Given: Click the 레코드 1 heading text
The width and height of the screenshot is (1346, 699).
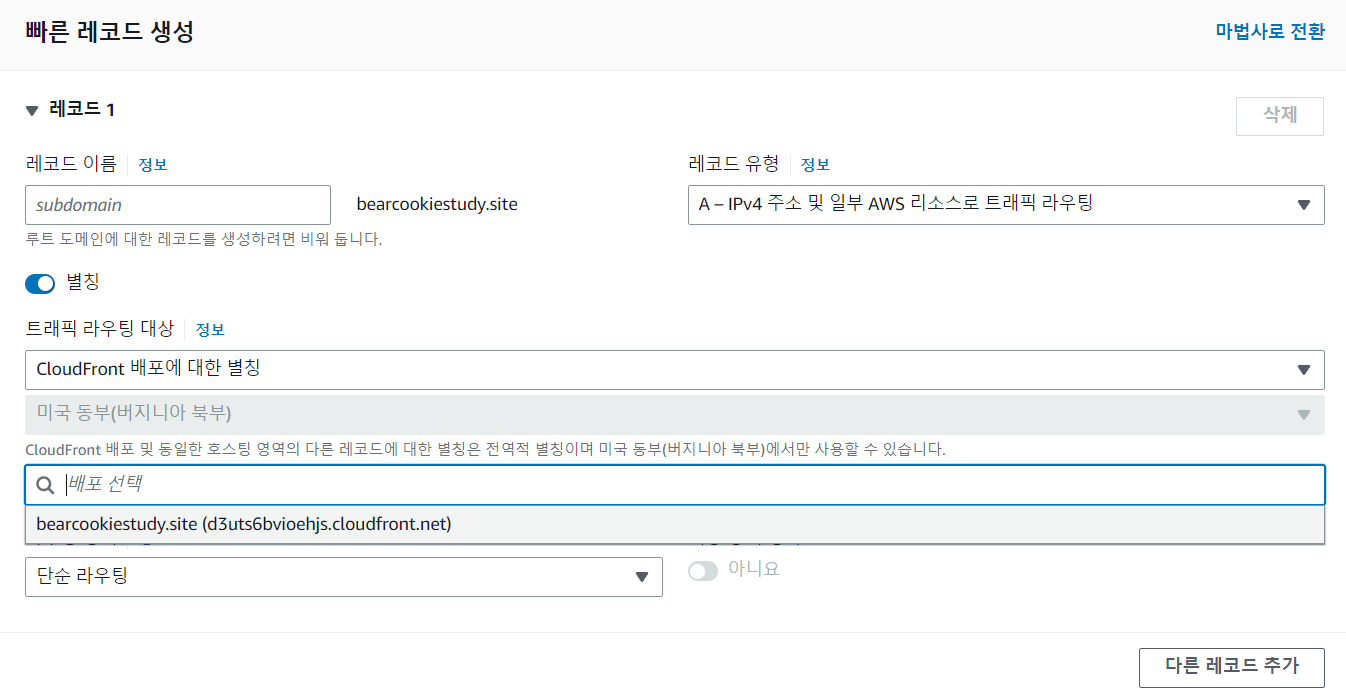Looking at the screenshot, I should pos(82,110).
